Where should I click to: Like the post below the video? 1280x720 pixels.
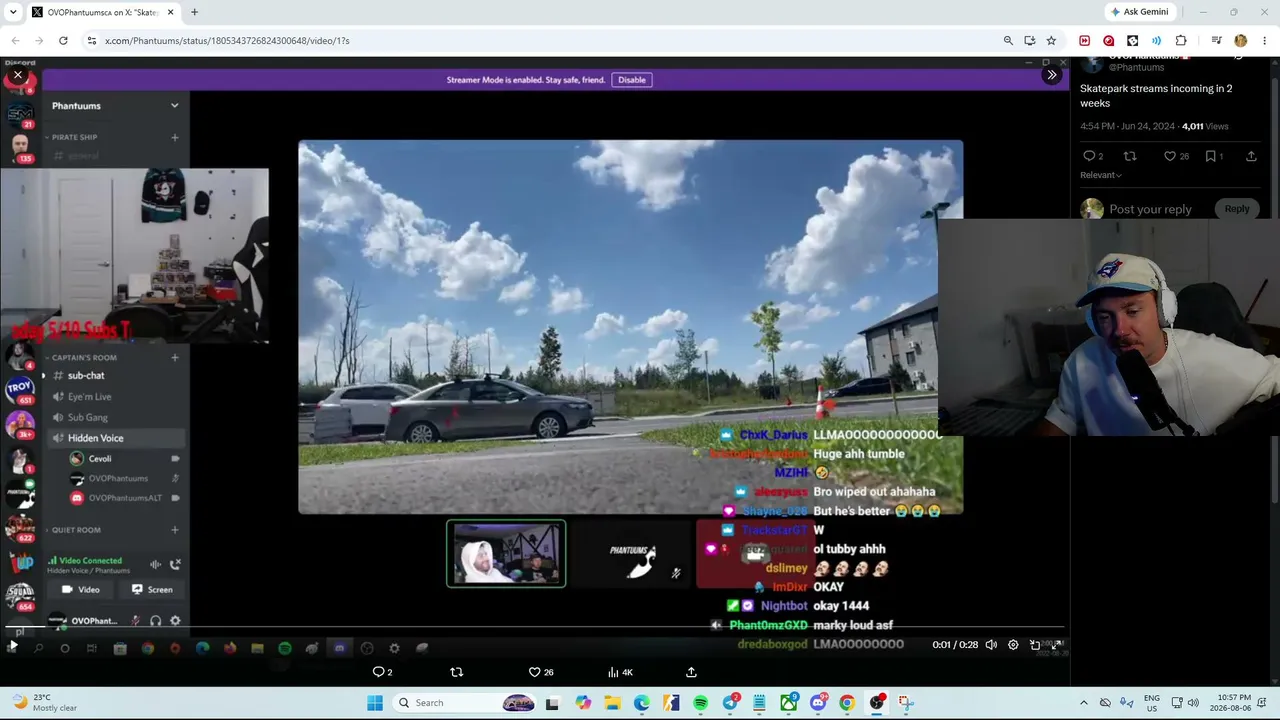click(541, 672)
